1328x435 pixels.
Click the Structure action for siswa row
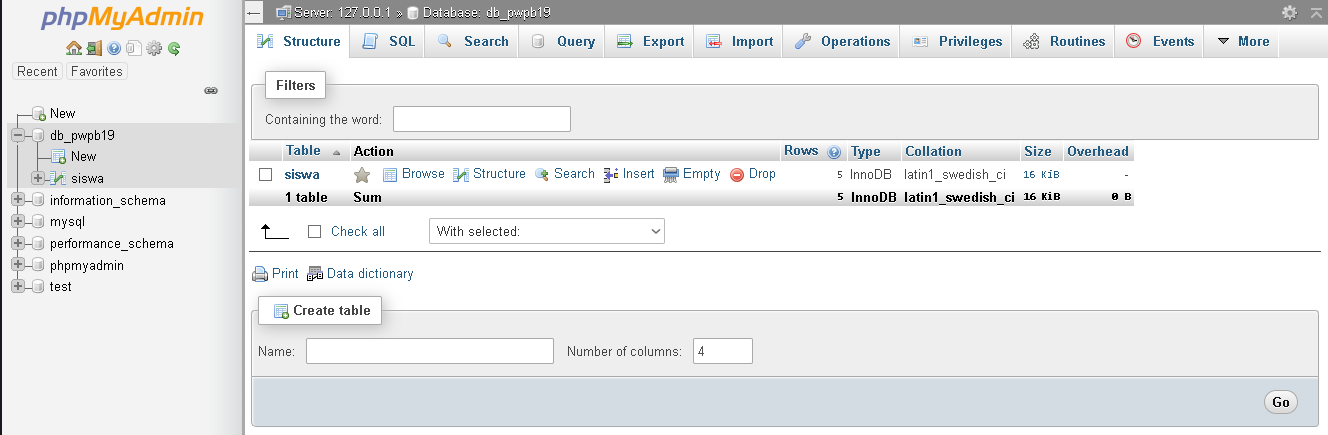coord(489,174)
